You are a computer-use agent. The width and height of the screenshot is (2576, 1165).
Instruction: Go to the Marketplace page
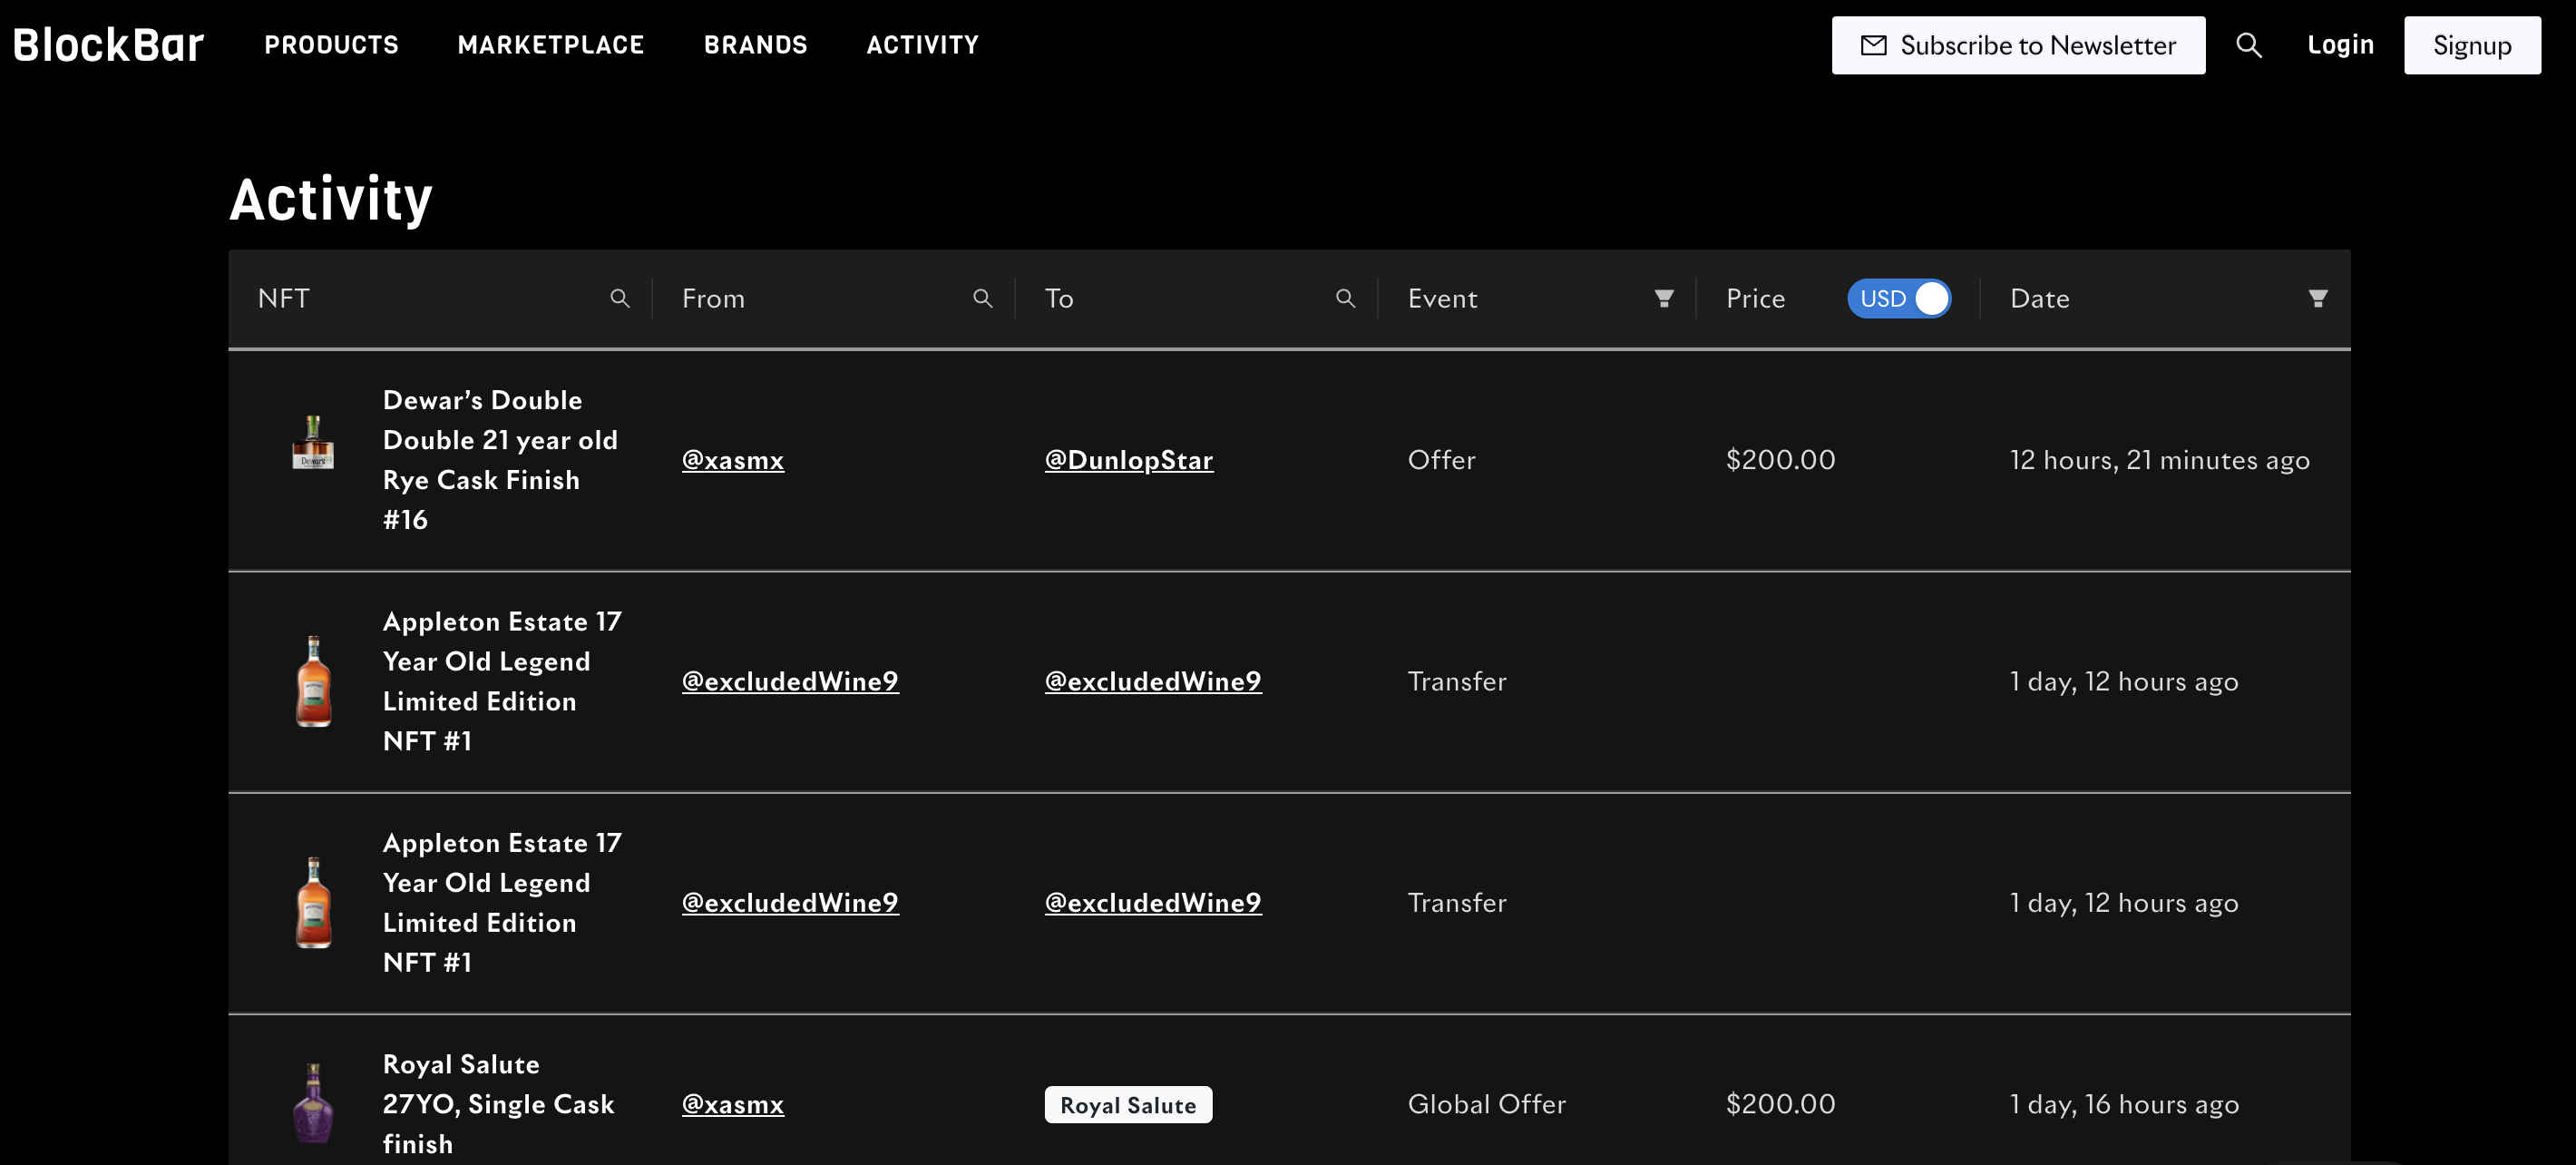550,45
